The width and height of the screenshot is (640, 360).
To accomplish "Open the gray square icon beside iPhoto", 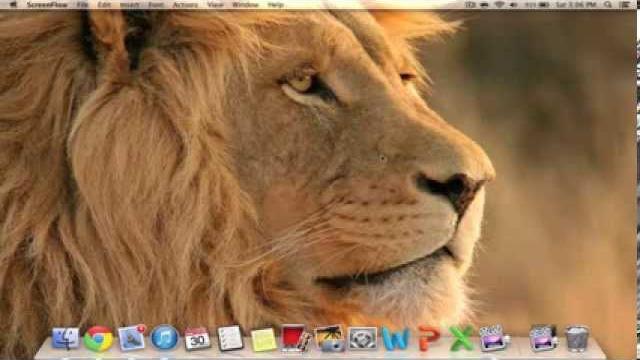I will coord(362,338).
